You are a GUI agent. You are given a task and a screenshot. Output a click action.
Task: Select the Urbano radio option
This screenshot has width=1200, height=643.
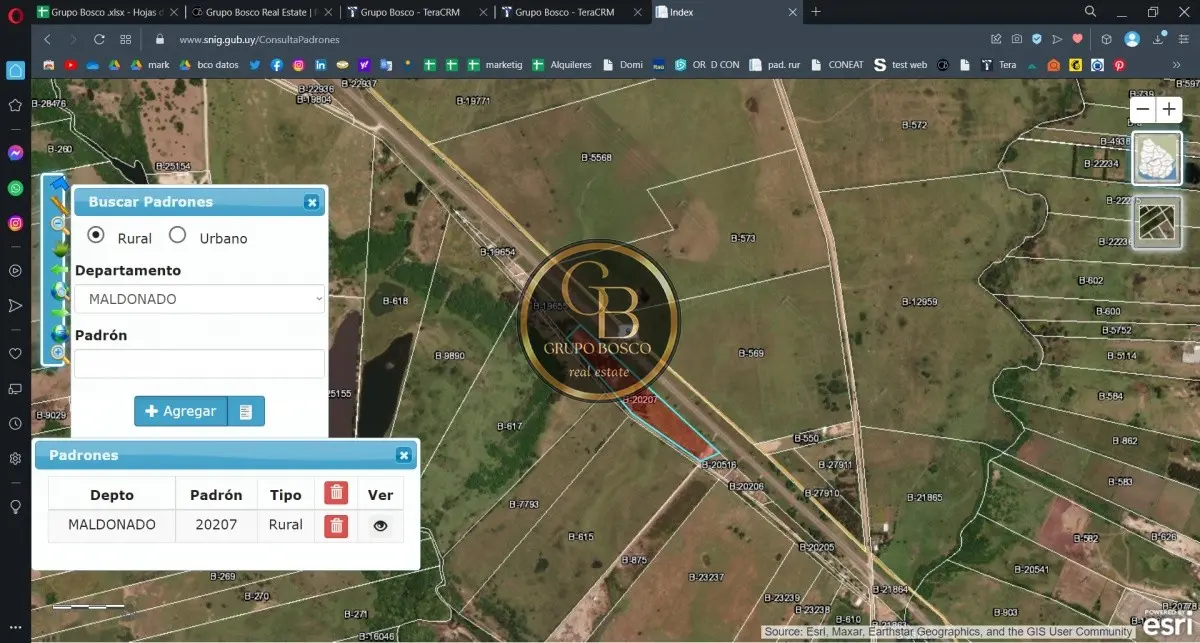(x=177, y=235)
